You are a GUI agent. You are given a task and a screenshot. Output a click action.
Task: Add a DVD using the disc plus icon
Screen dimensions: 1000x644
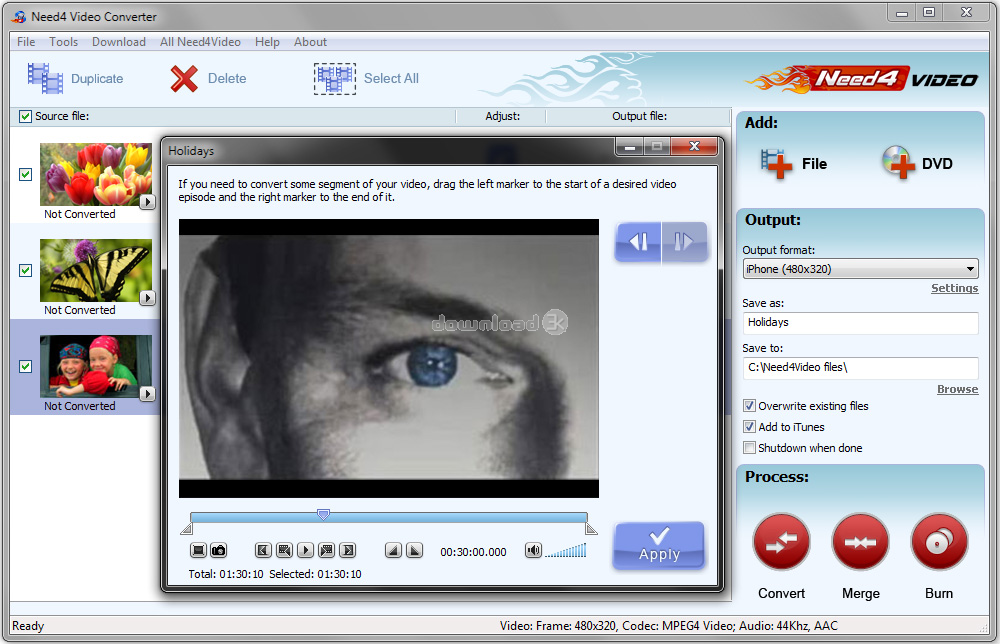[898, 163]
